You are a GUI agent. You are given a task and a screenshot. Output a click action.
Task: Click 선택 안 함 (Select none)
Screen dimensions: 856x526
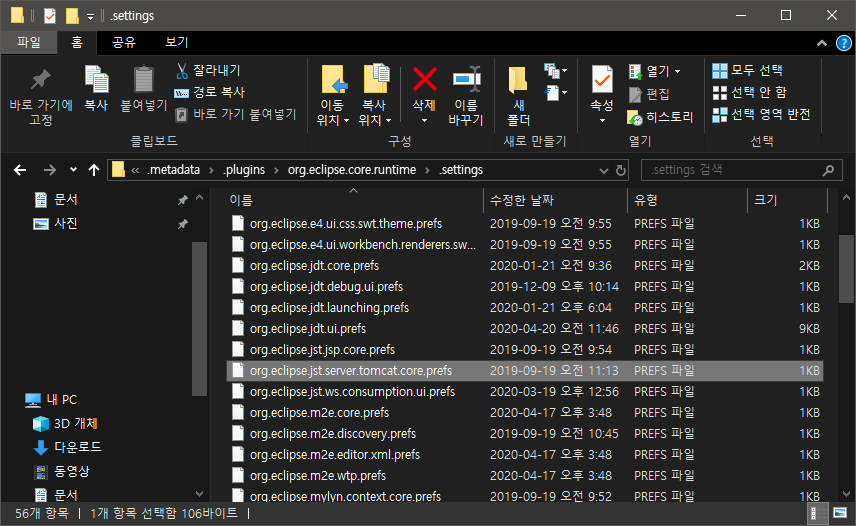[x=750, y=92]
